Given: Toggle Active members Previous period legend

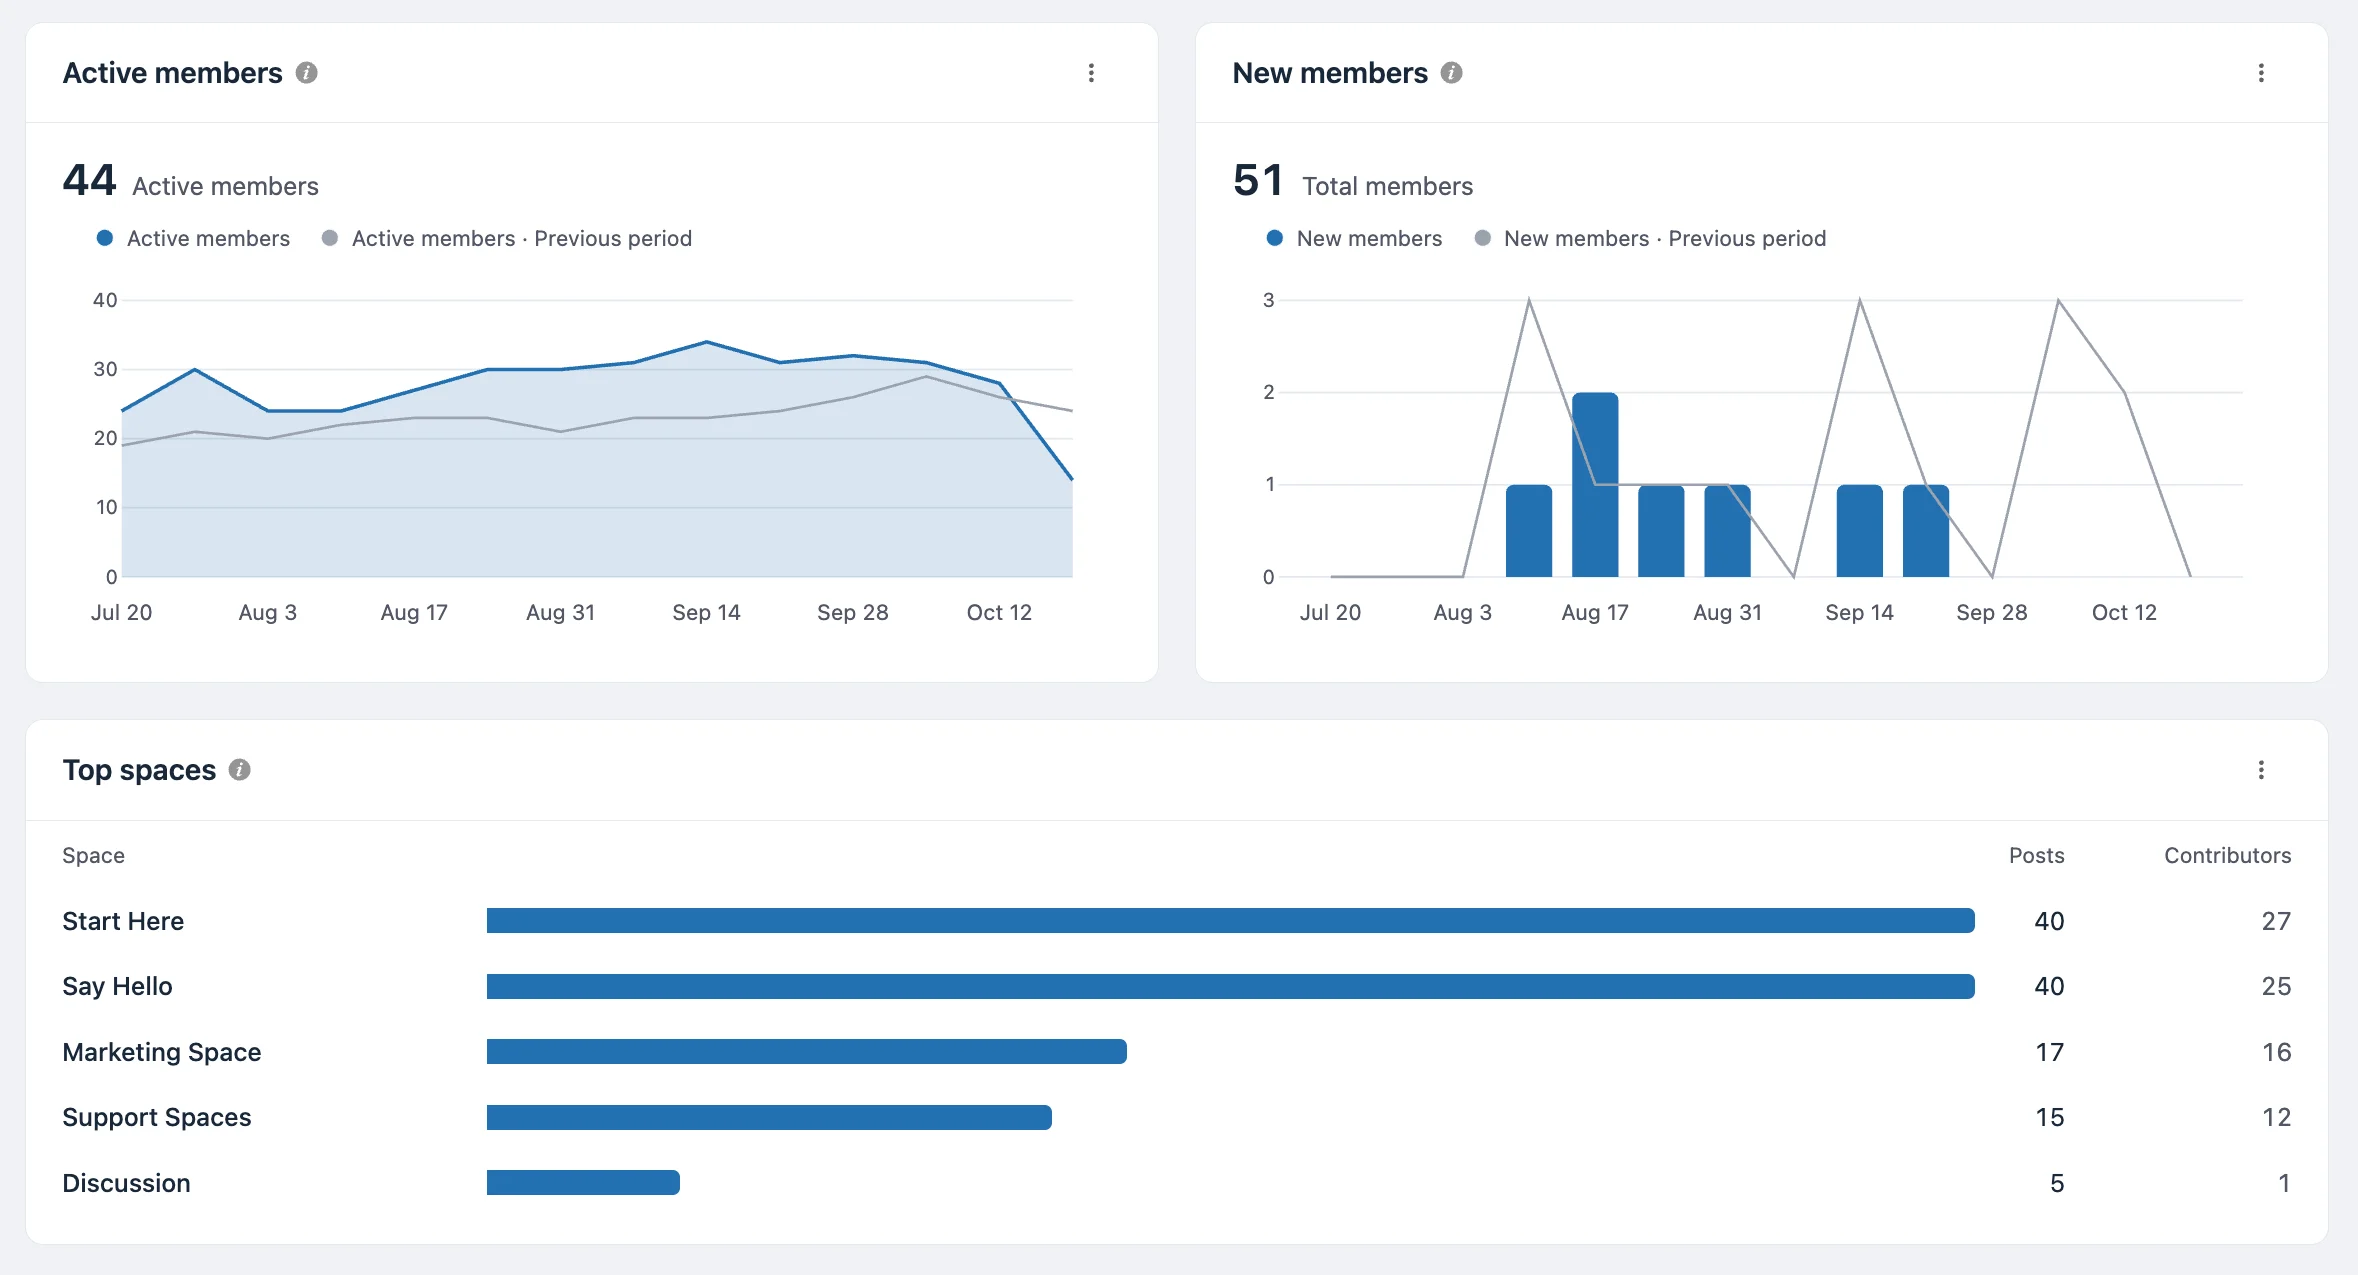Looking at the screenshot, I should pyautogui.click(x=507, y=238).
